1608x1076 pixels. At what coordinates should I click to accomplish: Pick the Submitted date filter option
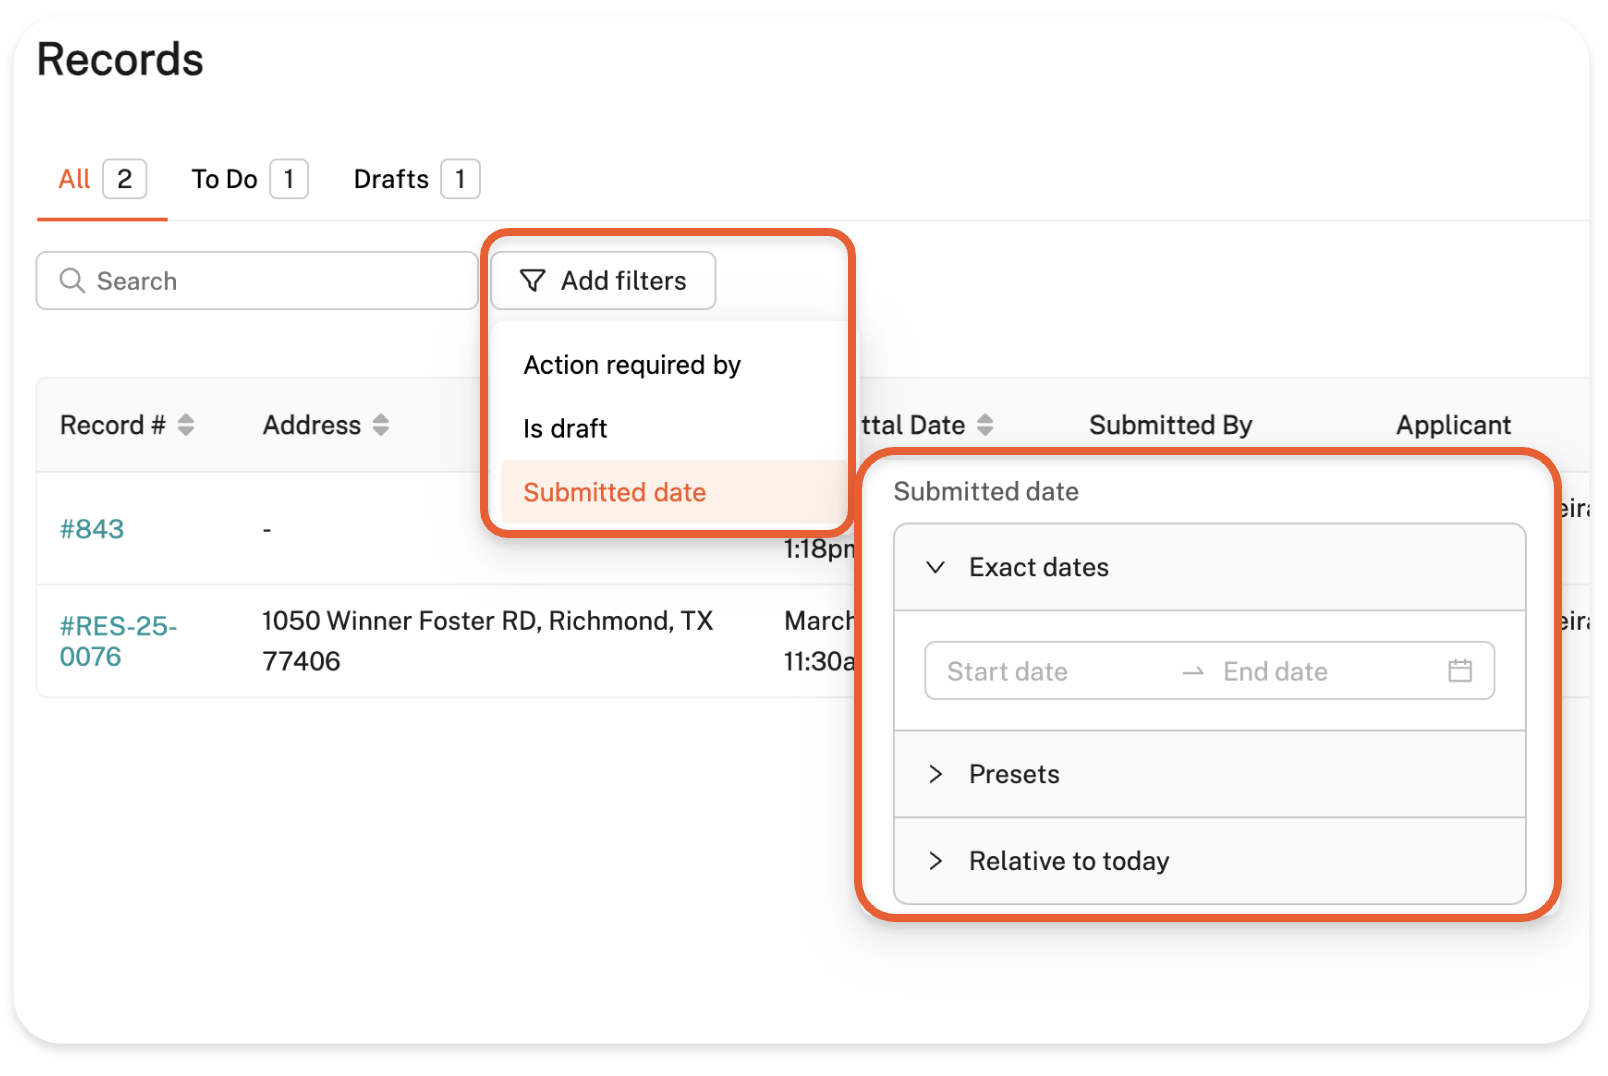pos(614,492)
